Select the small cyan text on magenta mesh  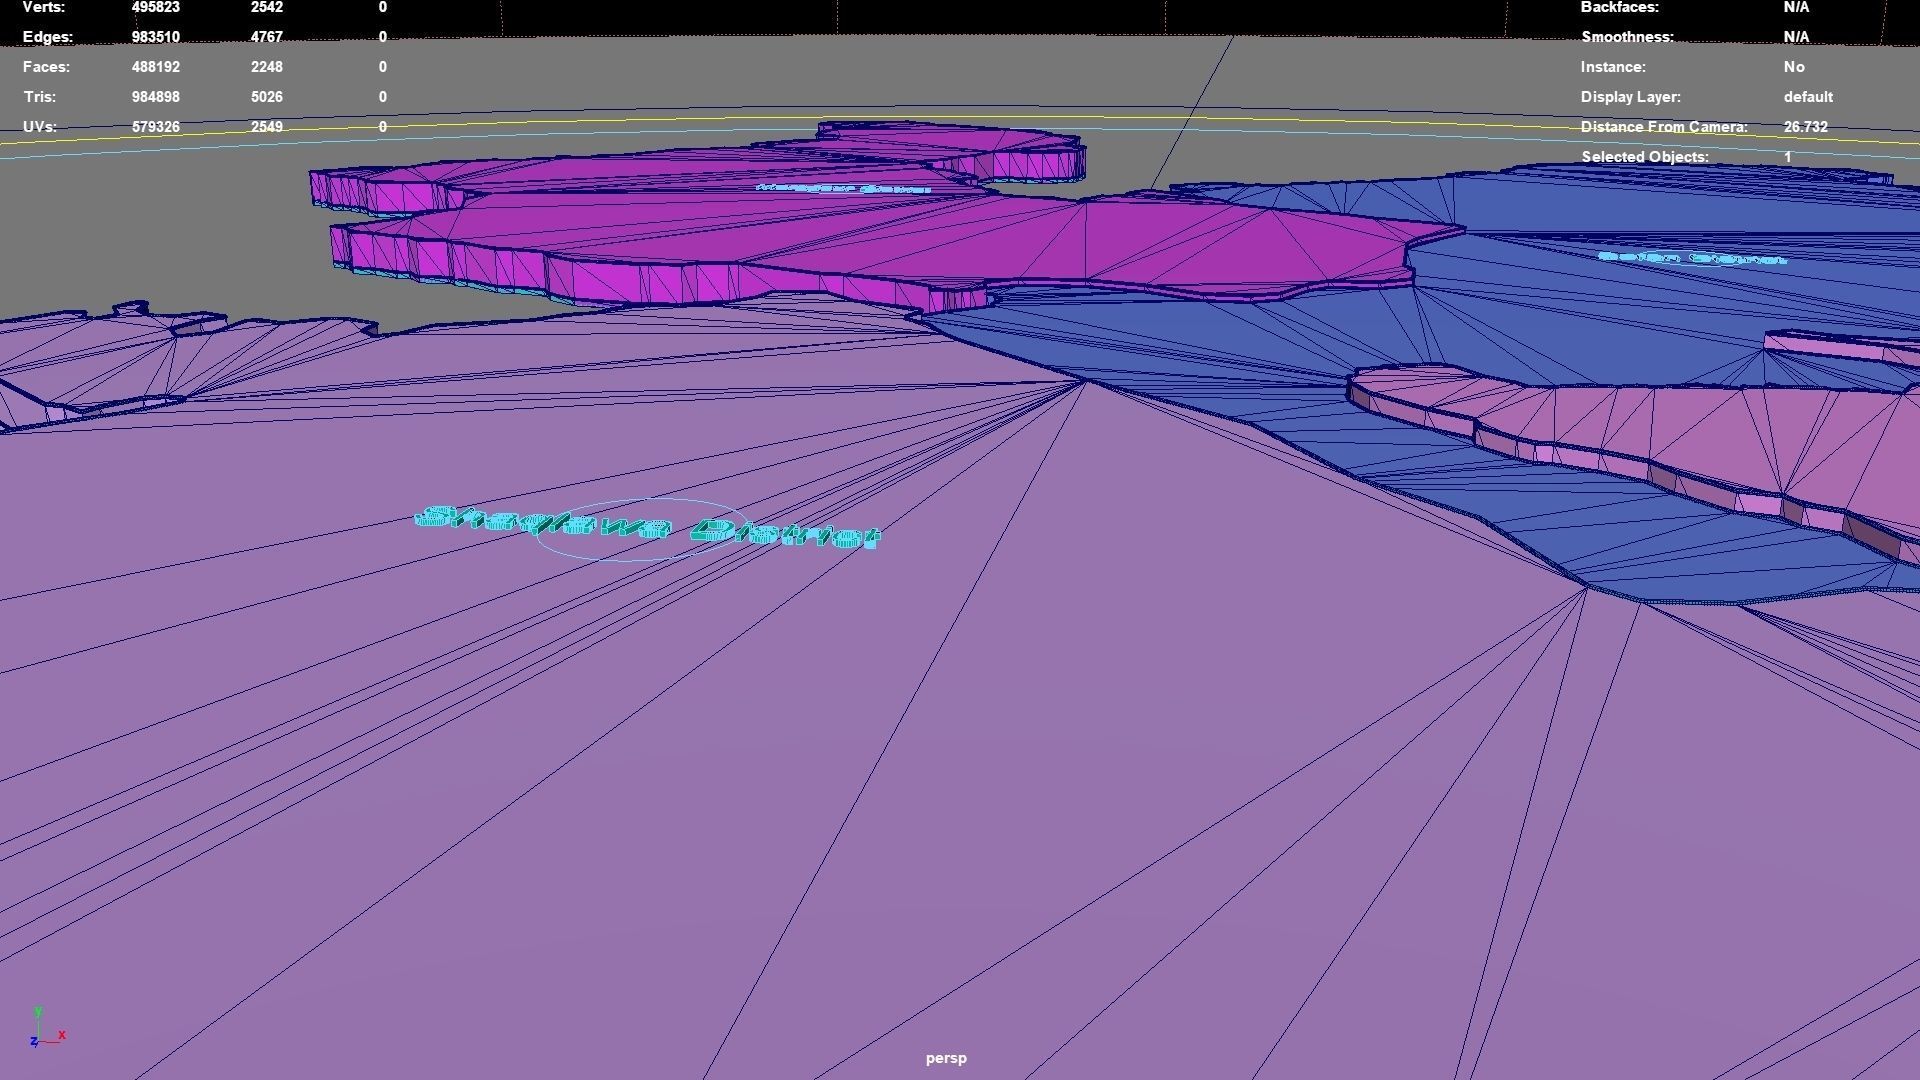tap(843, 188)
